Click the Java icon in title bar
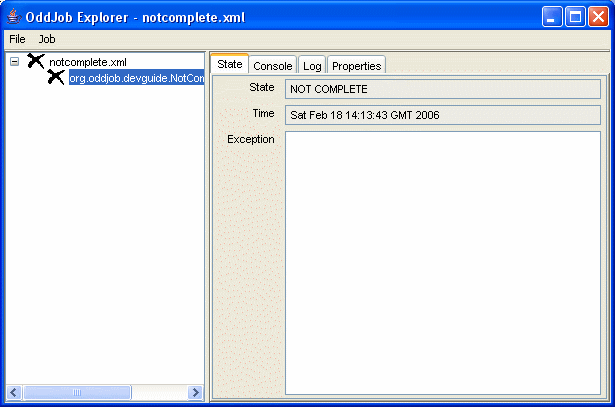The width and height of the screenshot is (615, 407). 13,17
